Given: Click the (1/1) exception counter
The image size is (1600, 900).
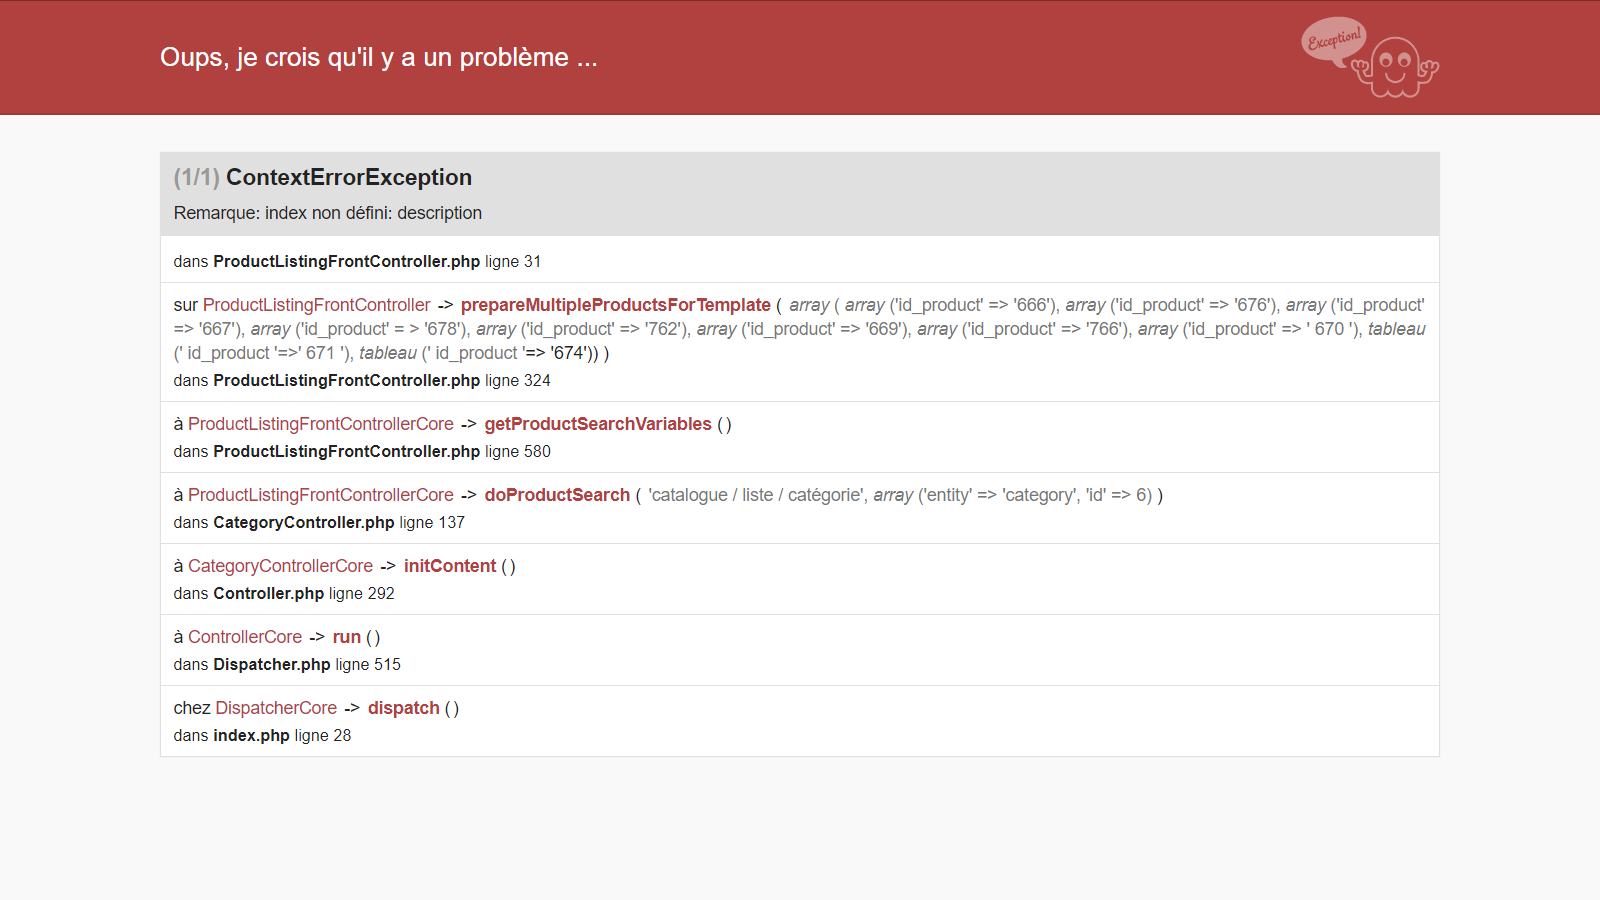Looking at the screenshot, I should point(196,177).
